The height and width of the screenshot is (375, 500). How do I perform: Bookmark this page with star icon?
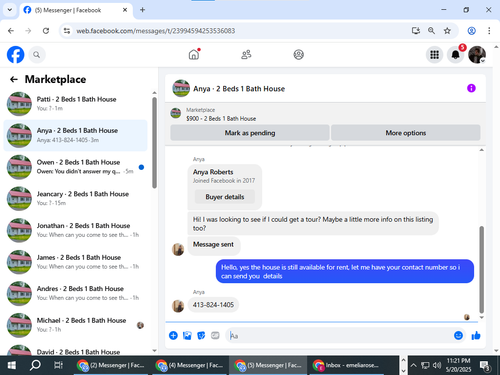tap(447, 31)
